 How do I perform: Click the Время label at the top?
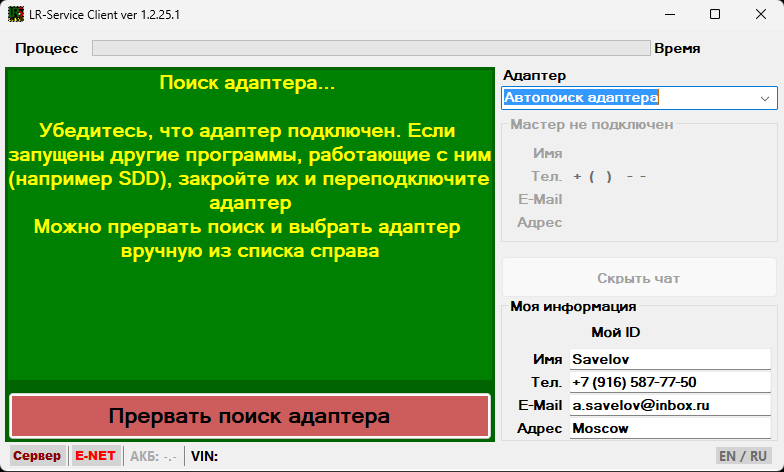pos(676,48)
